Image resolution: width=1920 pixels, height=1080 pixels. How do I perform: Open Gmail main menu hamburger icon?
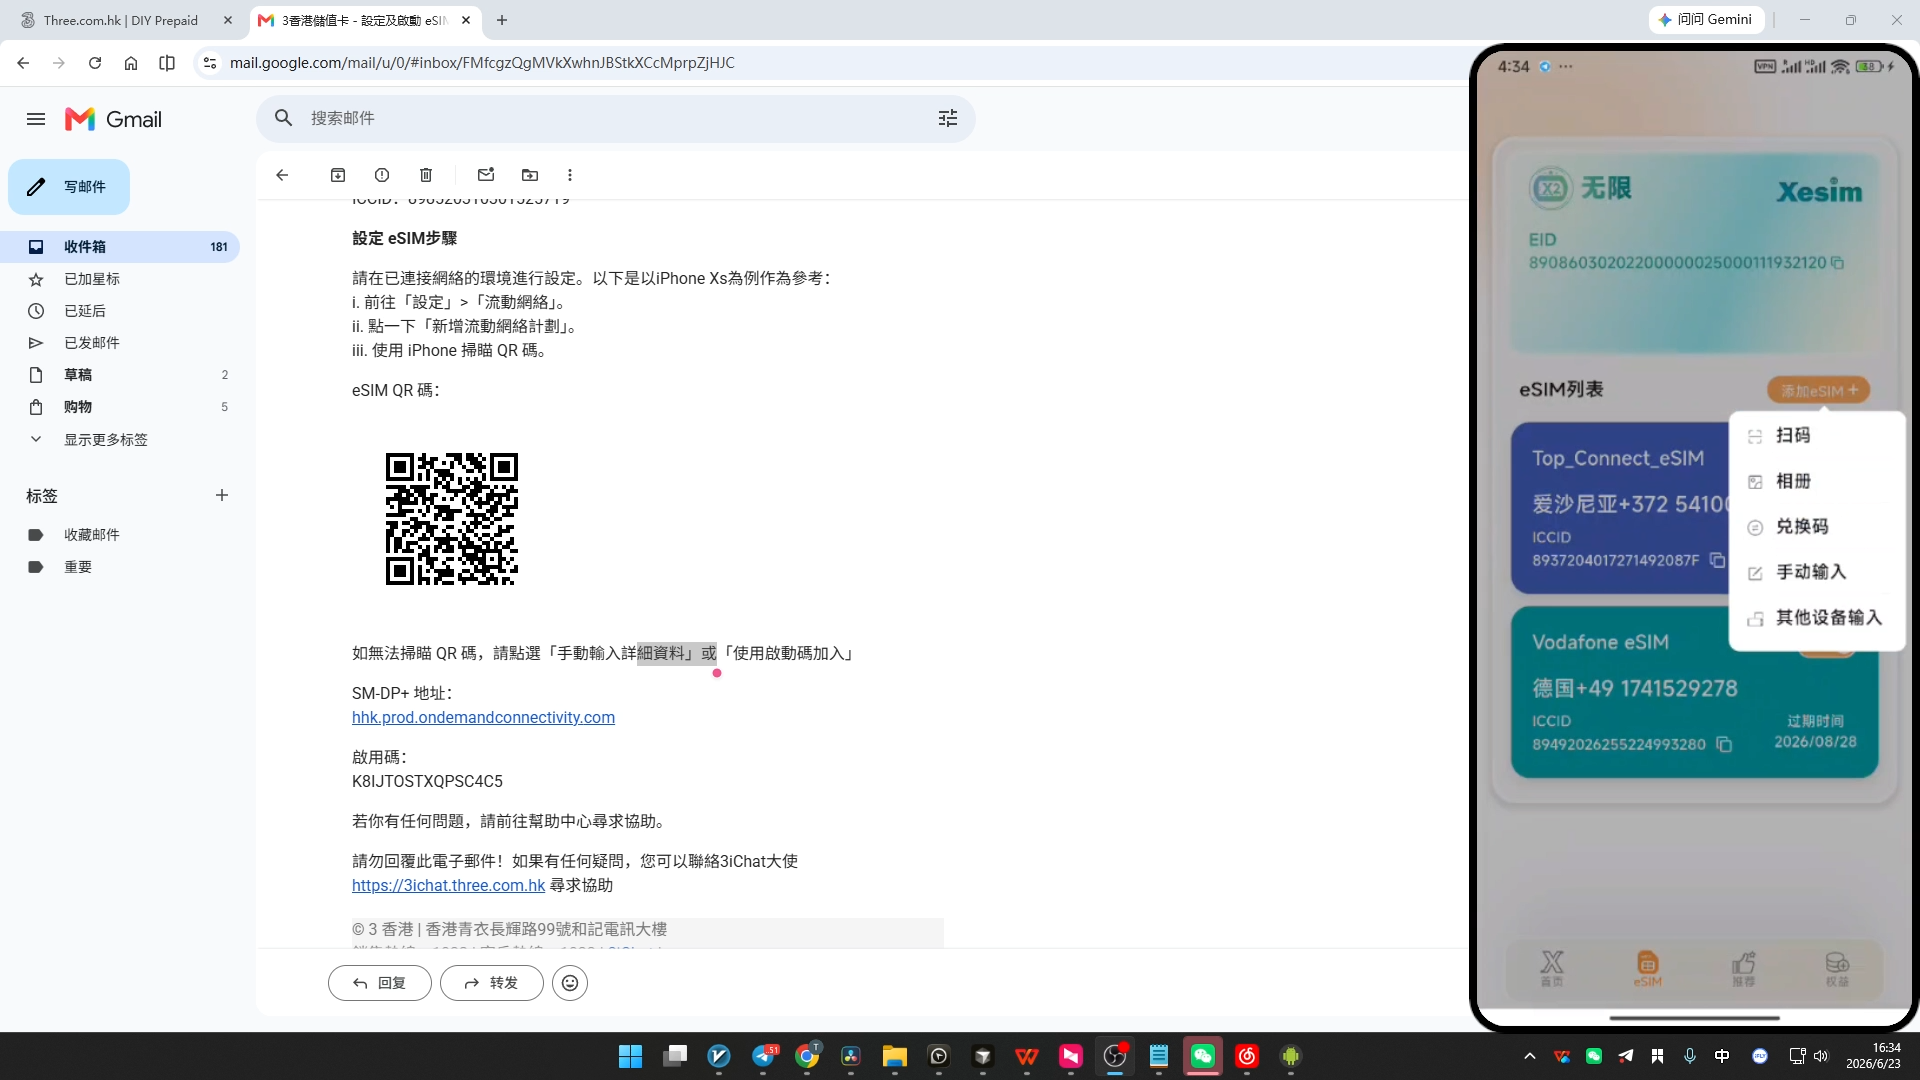[x=36, y=119]
